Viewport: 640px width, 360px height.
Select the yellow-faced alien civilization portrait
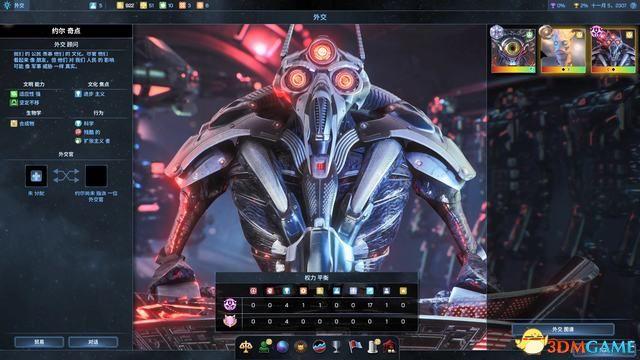(x=563, y=49)
